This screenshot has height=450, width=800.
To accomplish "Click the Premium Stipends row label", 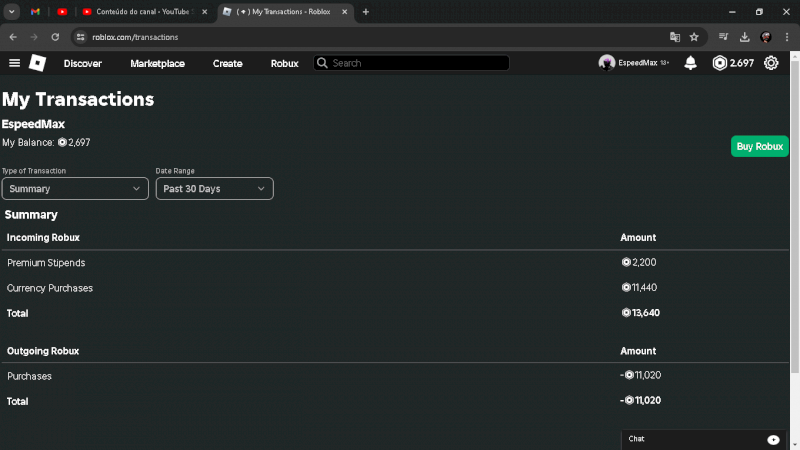I will (46, 263).
